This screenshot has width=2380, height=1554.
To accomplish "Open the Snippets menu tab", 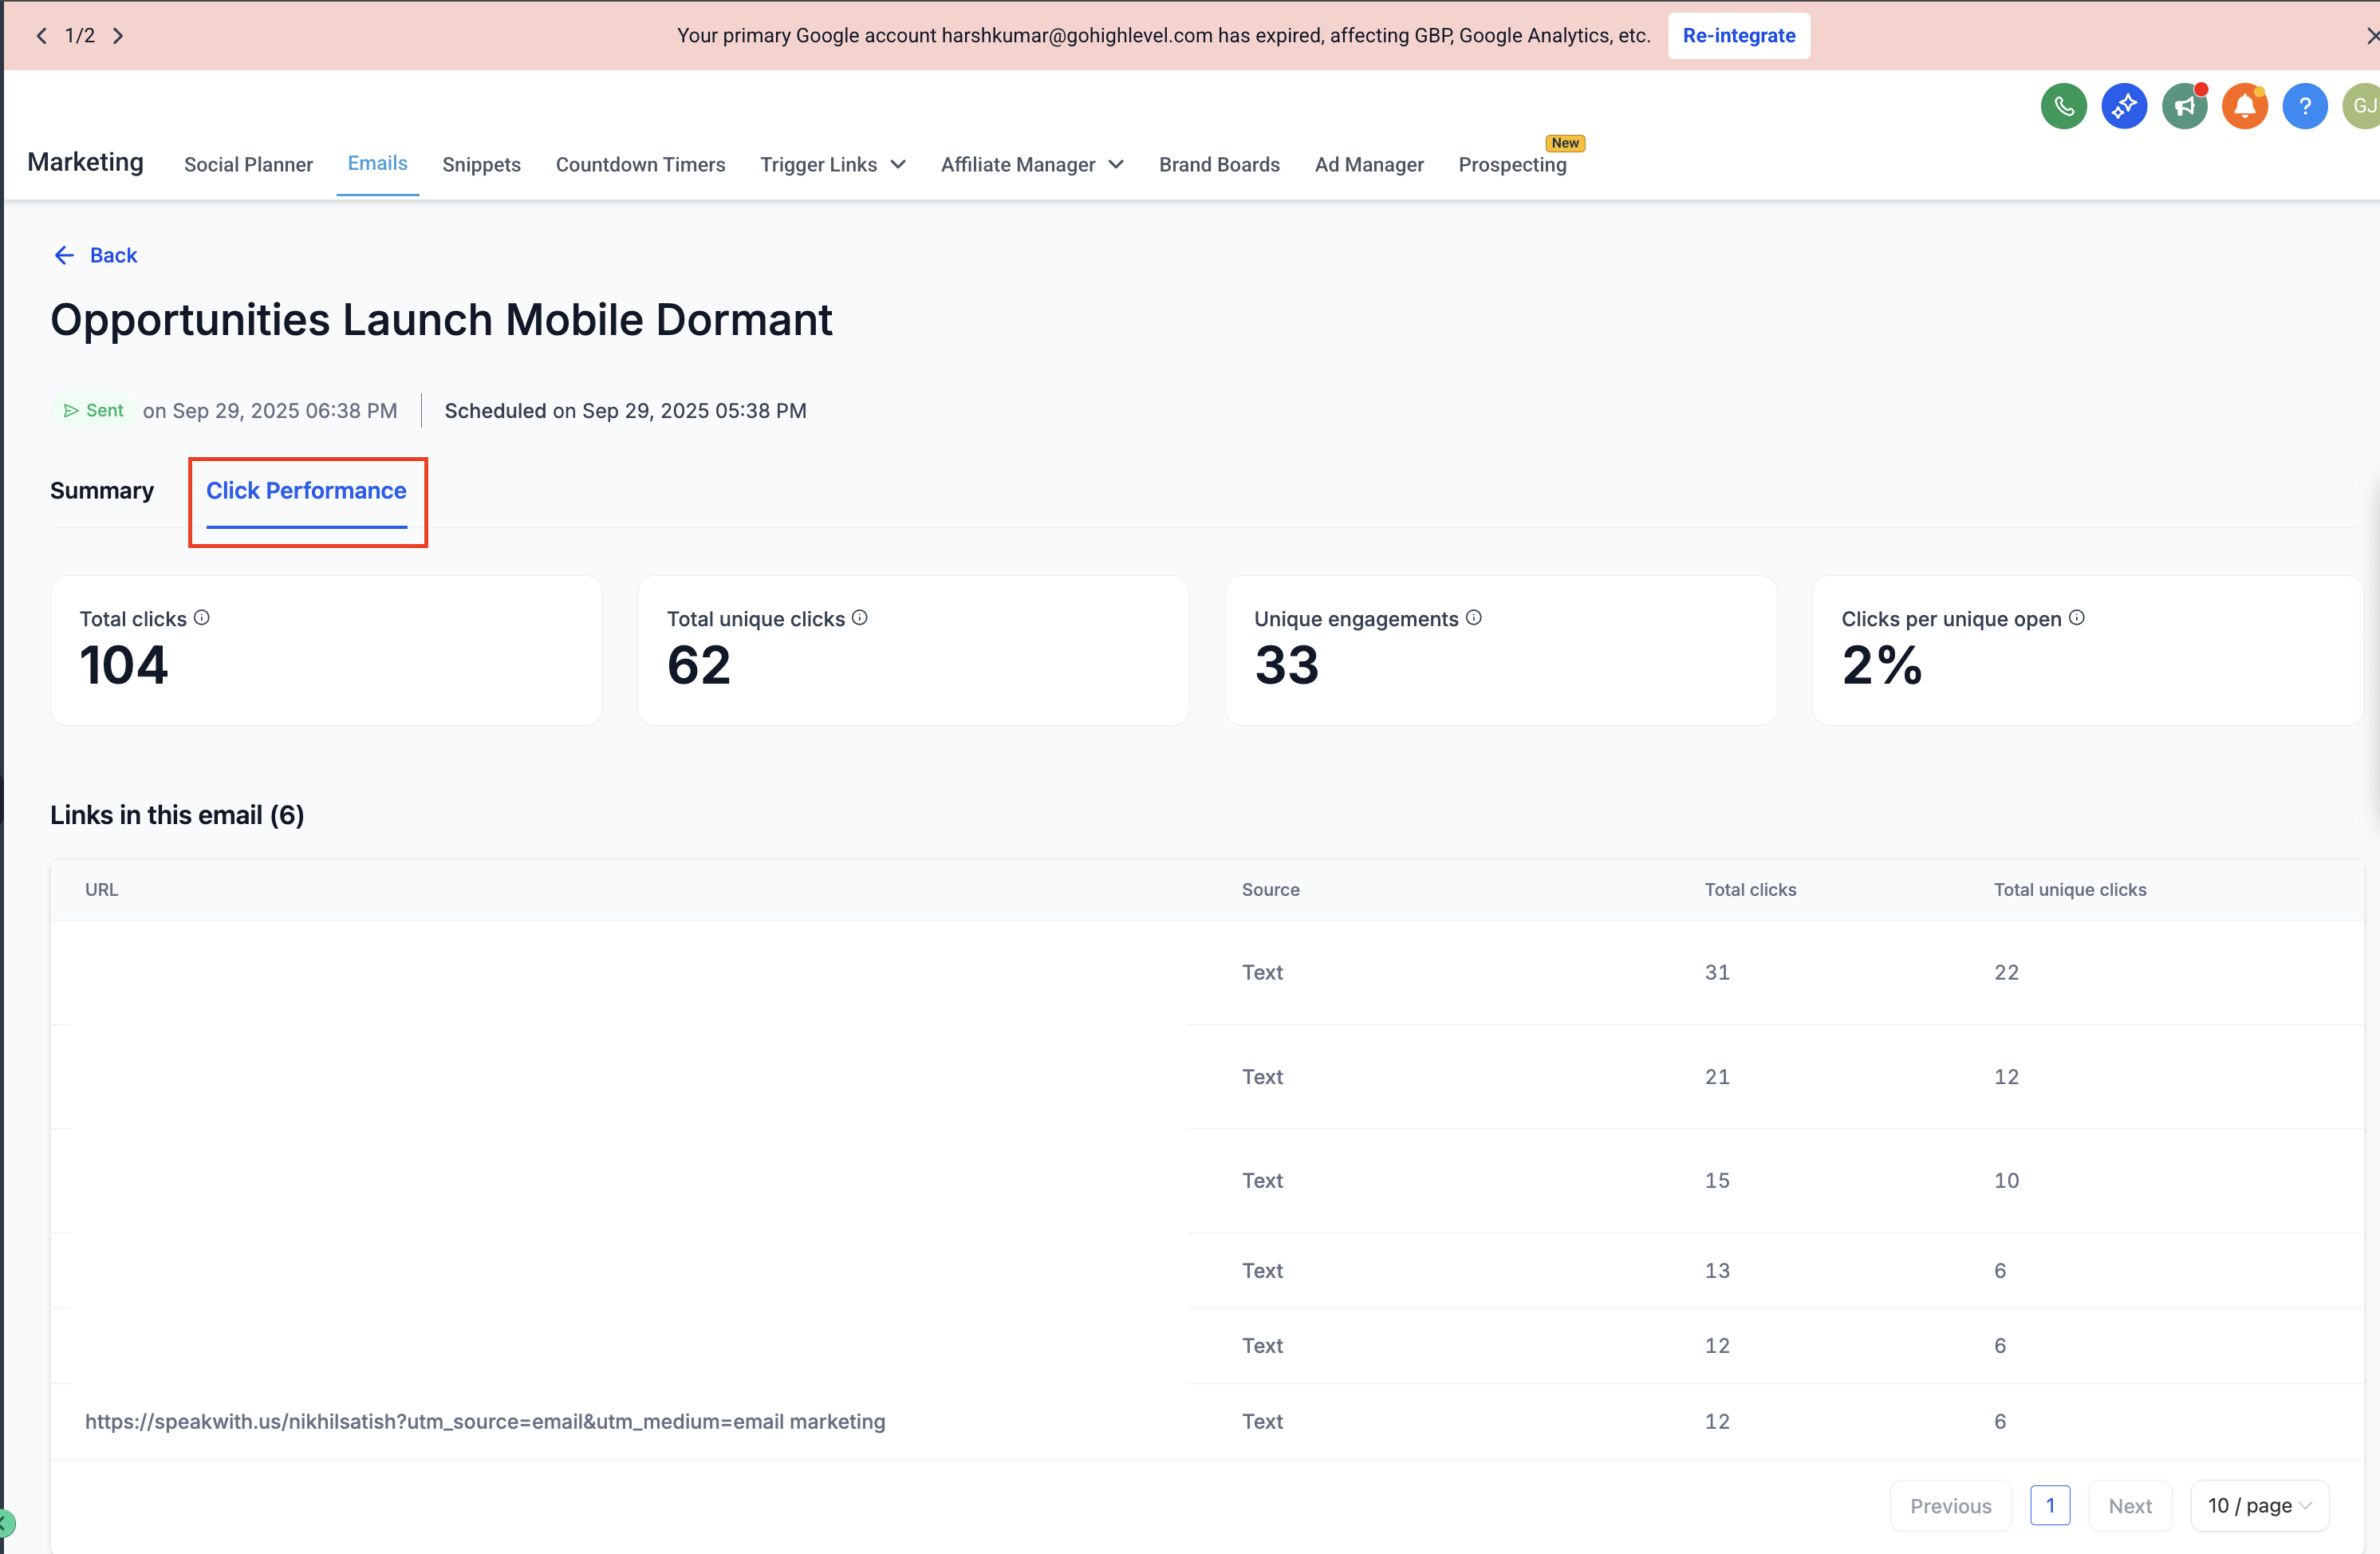I will click(x=481, y=165).
